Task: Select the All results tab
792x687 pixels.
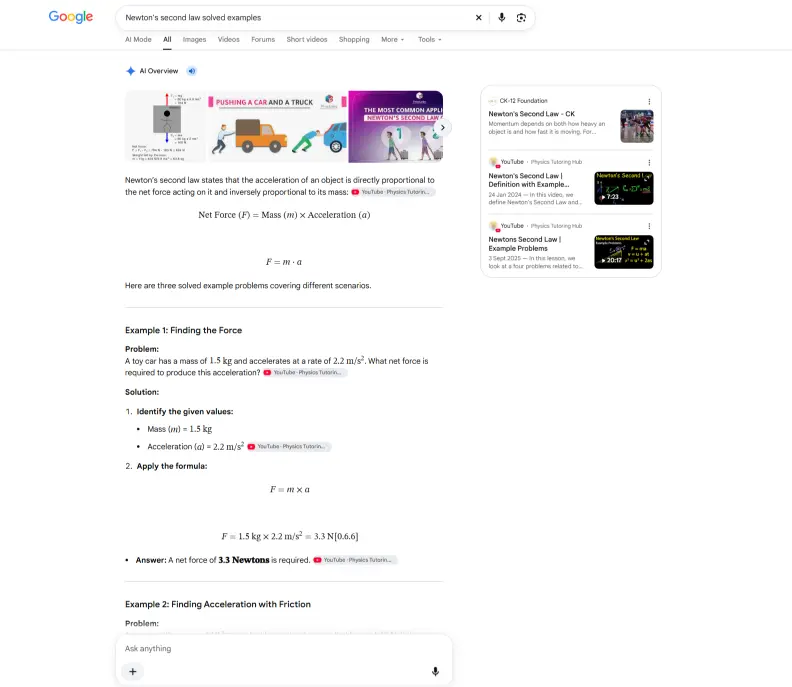Action: [167, 39]
